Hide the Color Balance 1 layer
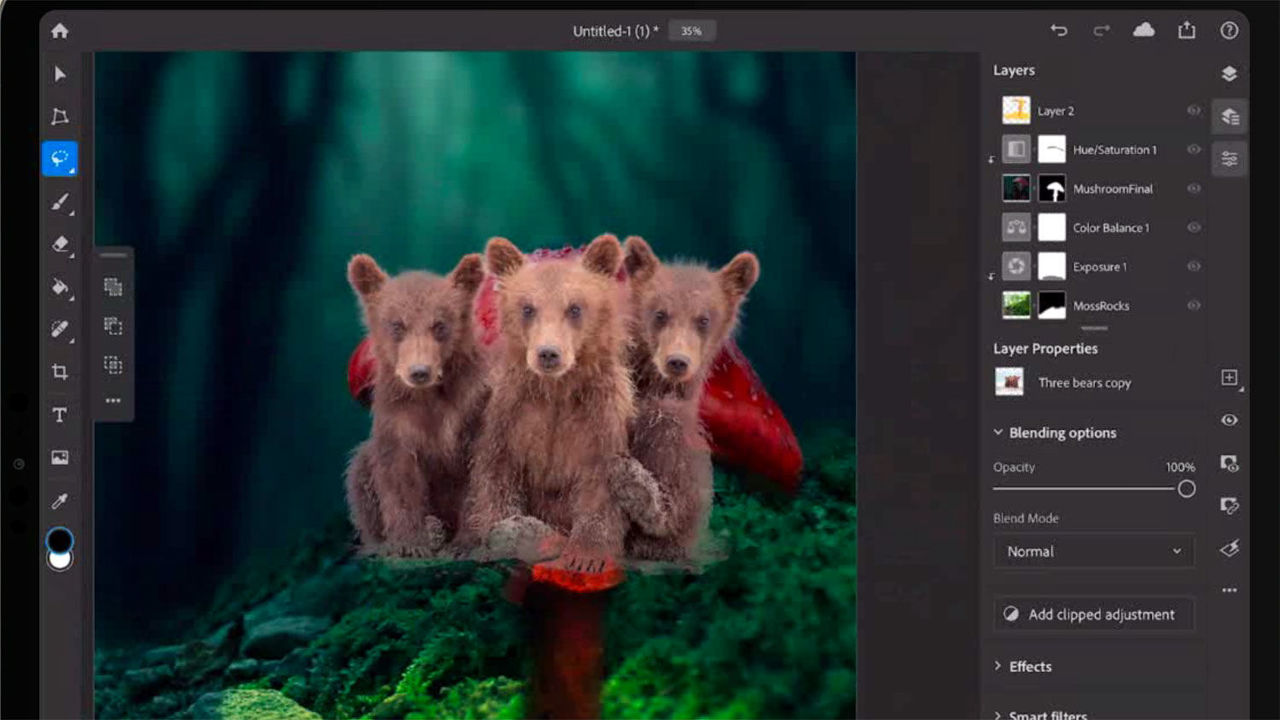The image size is (1280, 720). coord(1193,227)
